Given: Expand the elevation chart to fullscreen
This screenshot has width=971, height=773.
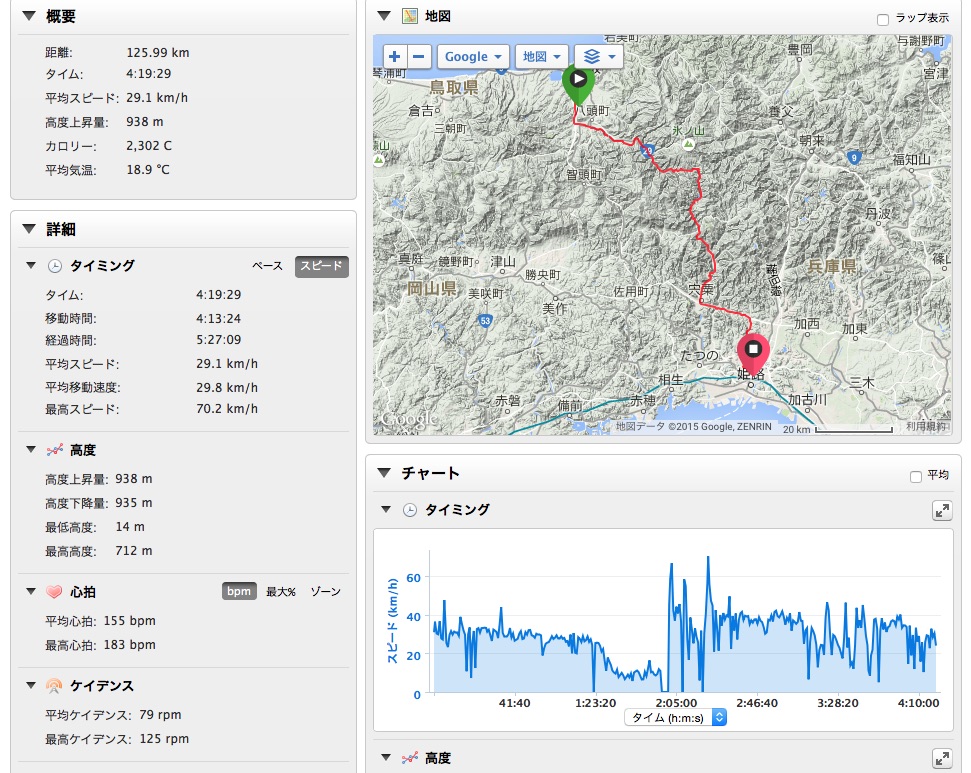Looking at the screenshot, I should 941,758.
